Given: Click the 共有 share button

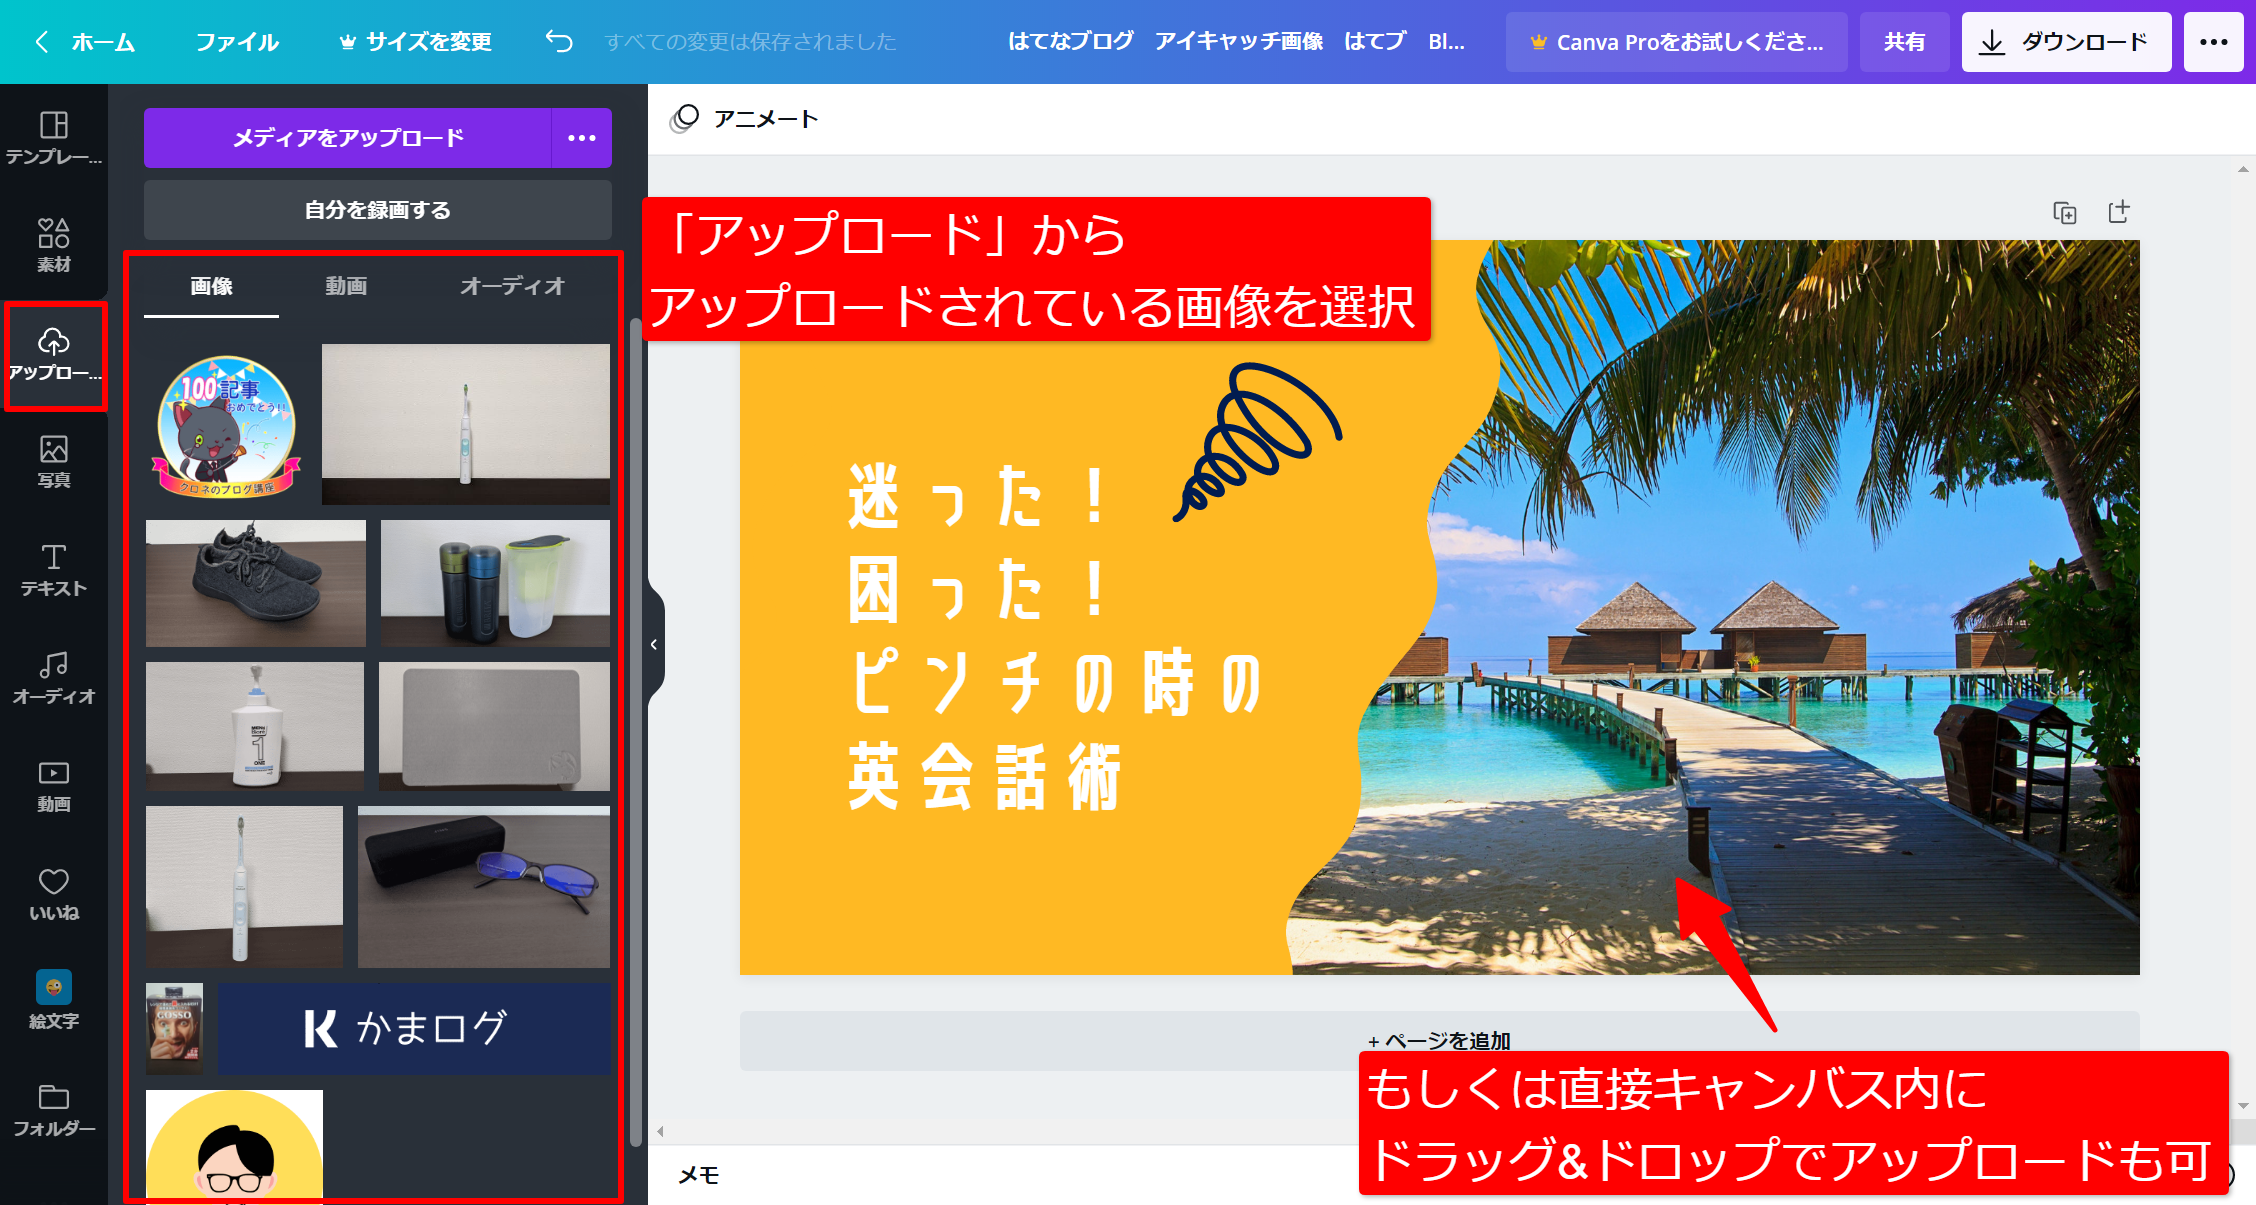Looking at the screenshot, I should pyautogui.click(x=1904, y=42).
